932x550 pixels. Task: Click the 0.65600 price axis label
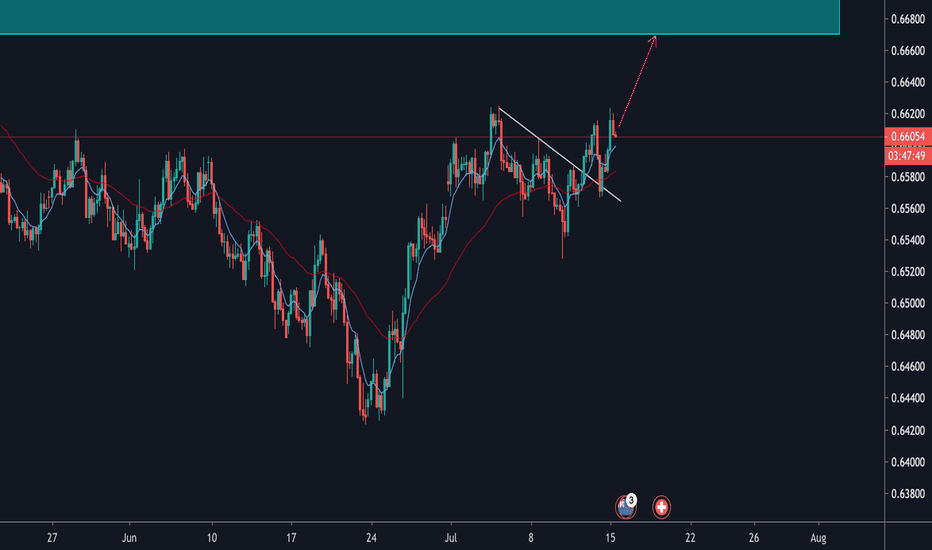(x=908, y=208)
